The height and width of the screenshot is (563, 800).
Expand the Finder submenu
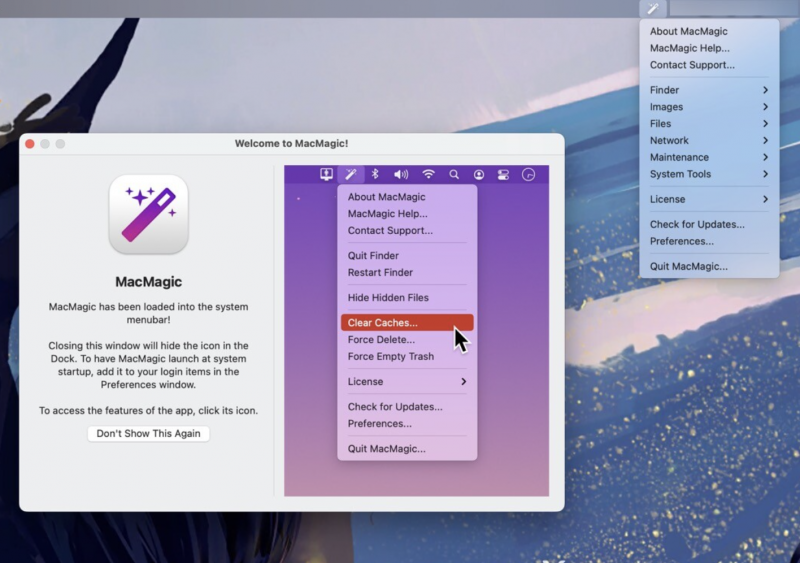pyautogui.click(x=709, y=90)
